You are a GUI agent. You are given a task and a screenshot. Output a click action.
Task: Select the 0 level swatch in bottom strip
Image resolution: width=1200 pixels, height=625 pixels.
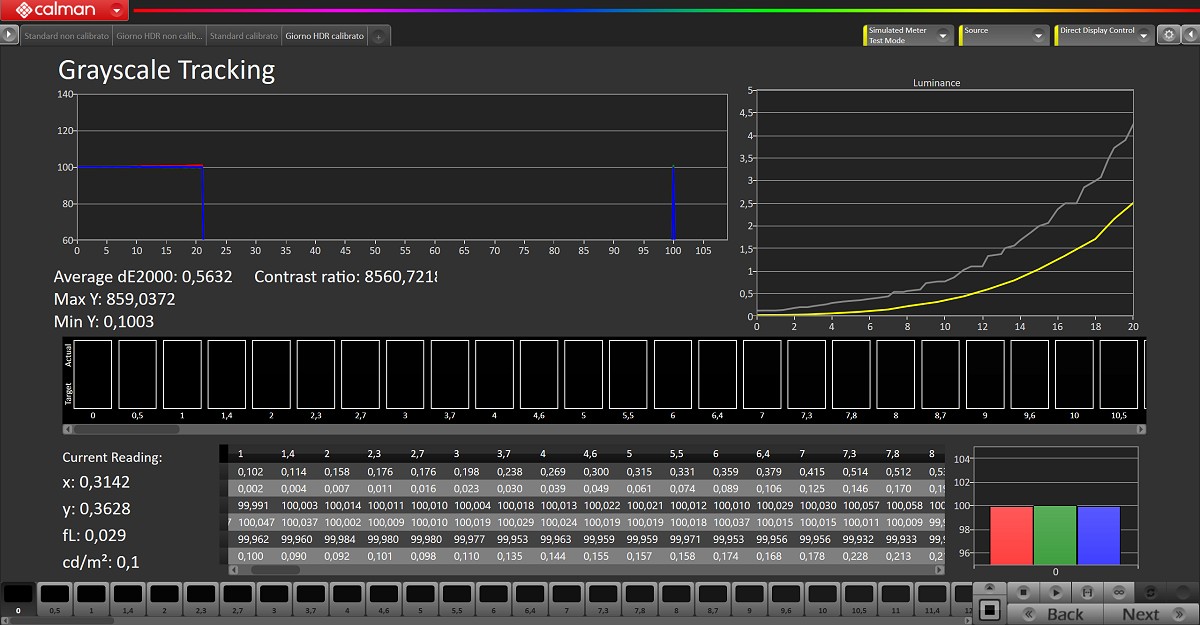coord(17,599)
